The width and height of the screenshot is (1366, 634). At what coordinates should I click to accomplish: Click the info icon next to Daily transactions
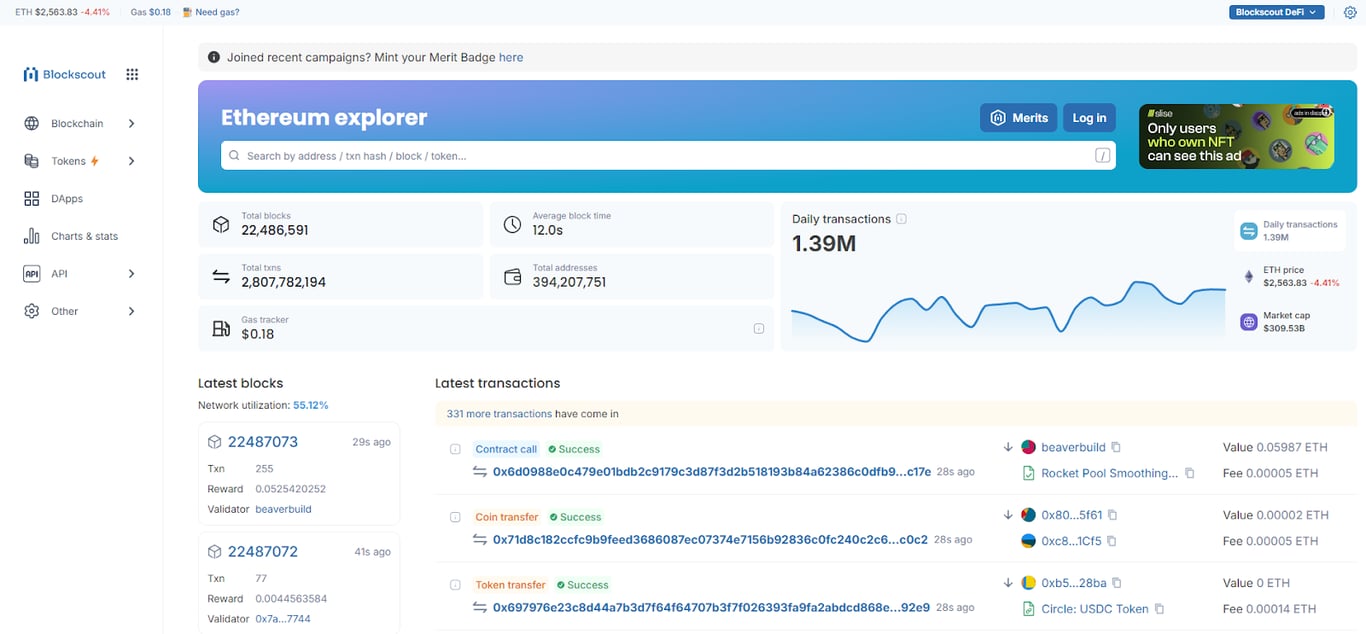pos(901,219)
